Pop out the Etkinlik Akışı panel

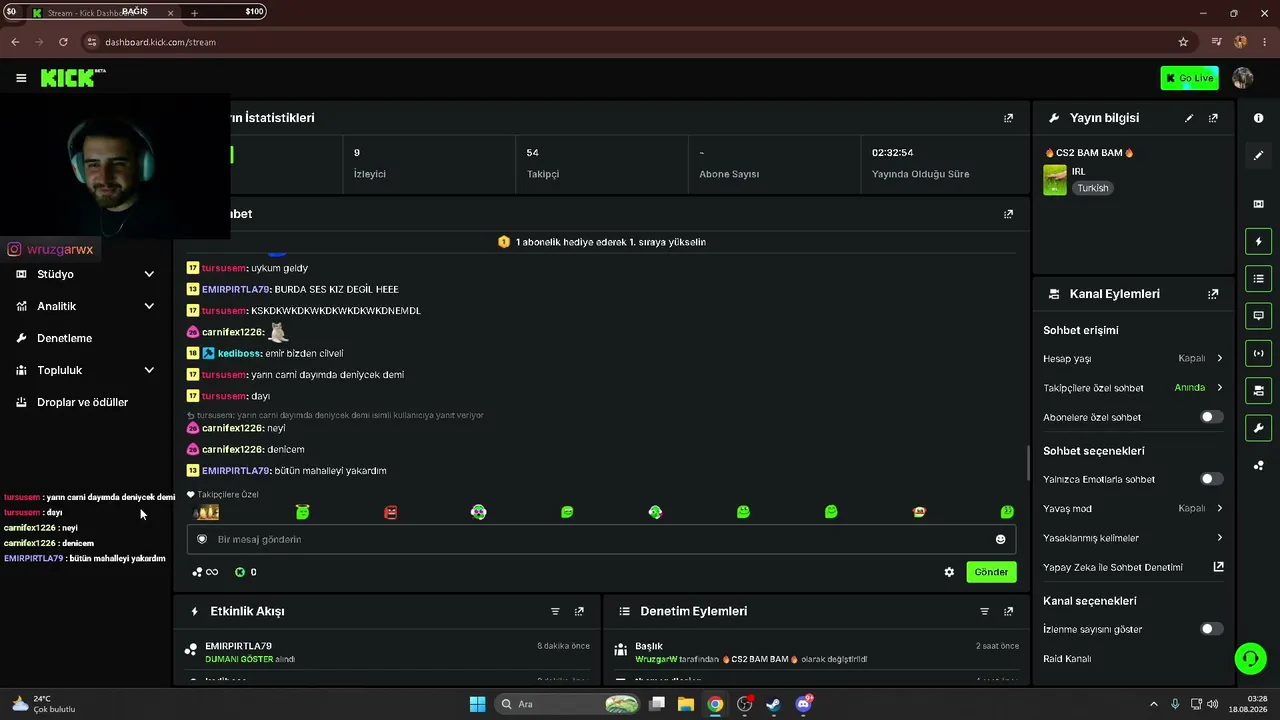579,611
